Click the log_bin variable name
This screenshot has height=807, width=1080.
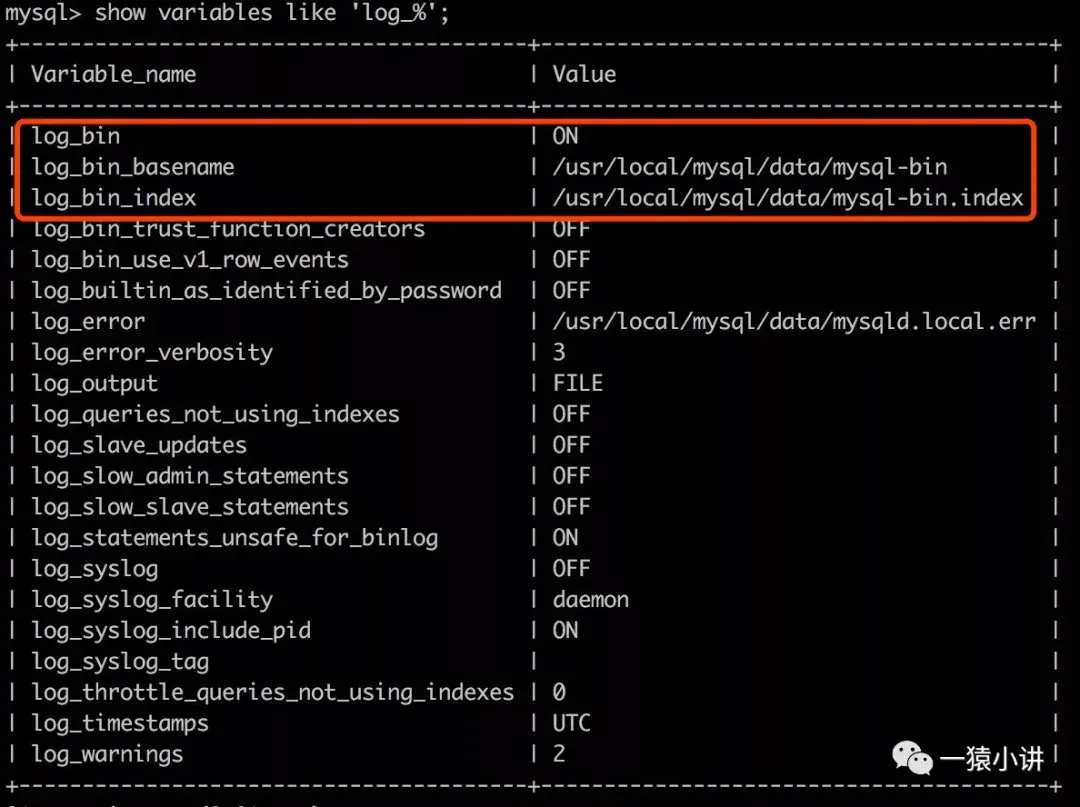click(76, 136)
